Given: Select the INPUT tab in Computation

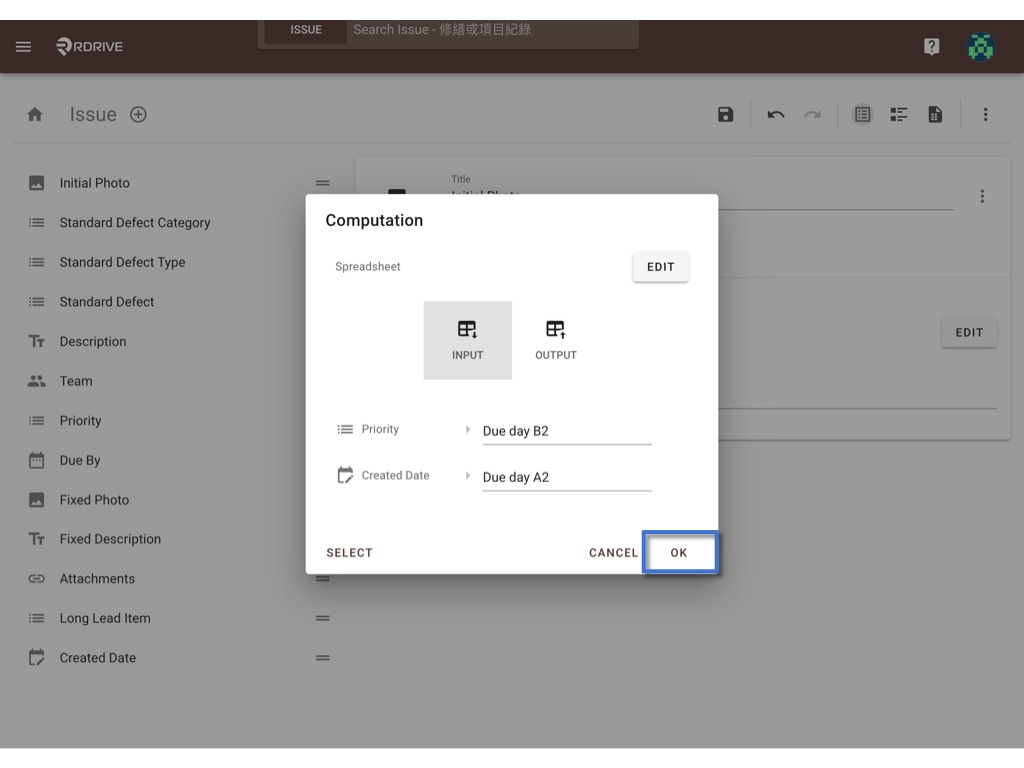Looking at the screenshot, I should point(468,340).
